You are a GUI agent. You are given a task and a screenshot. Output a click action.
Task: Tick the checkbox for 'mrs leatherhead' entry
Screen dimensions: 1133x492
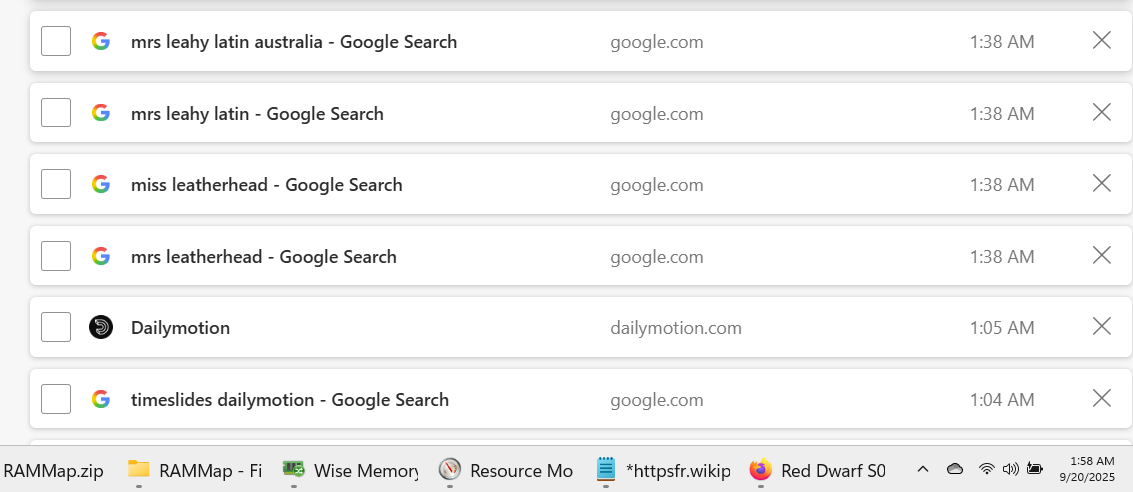click(x=56, y=256)
